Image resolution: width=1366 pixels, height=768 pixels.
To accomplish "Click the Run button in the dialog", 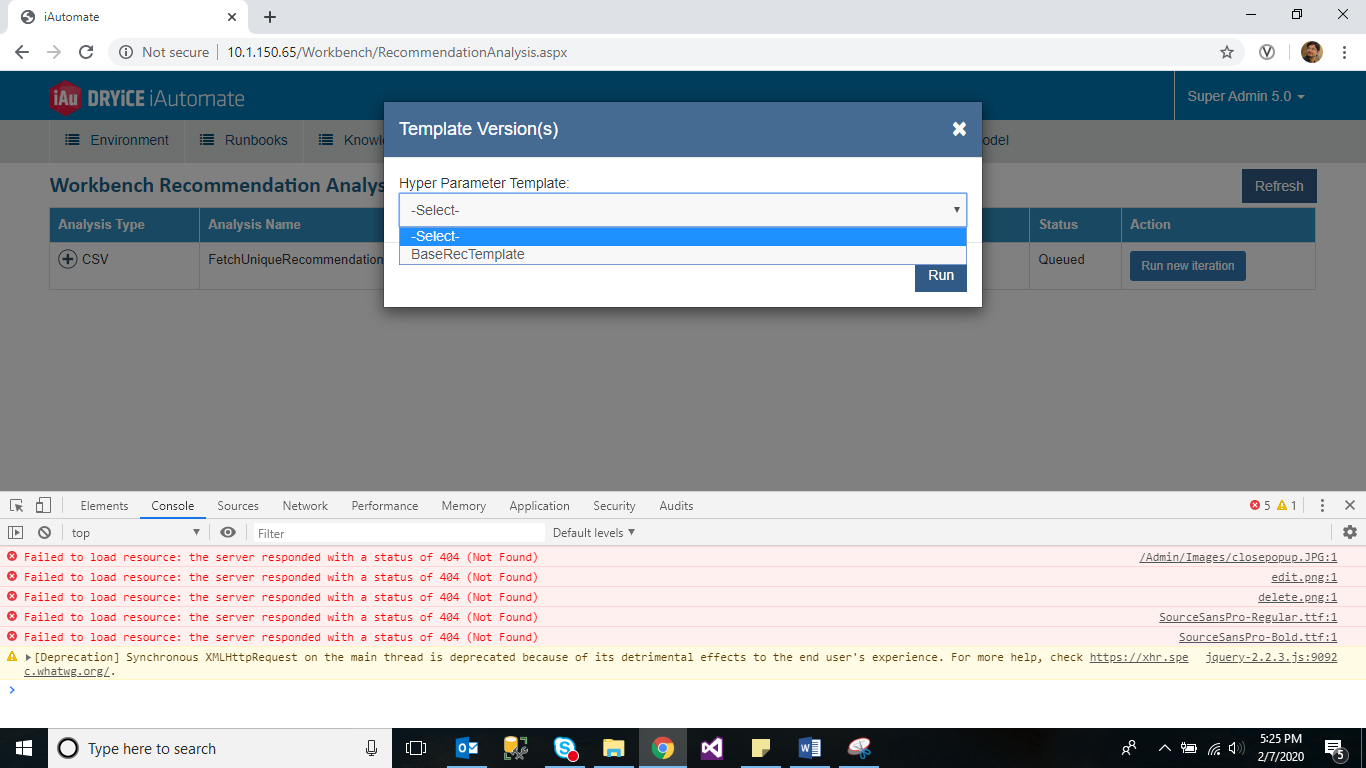I will point(941,275).
